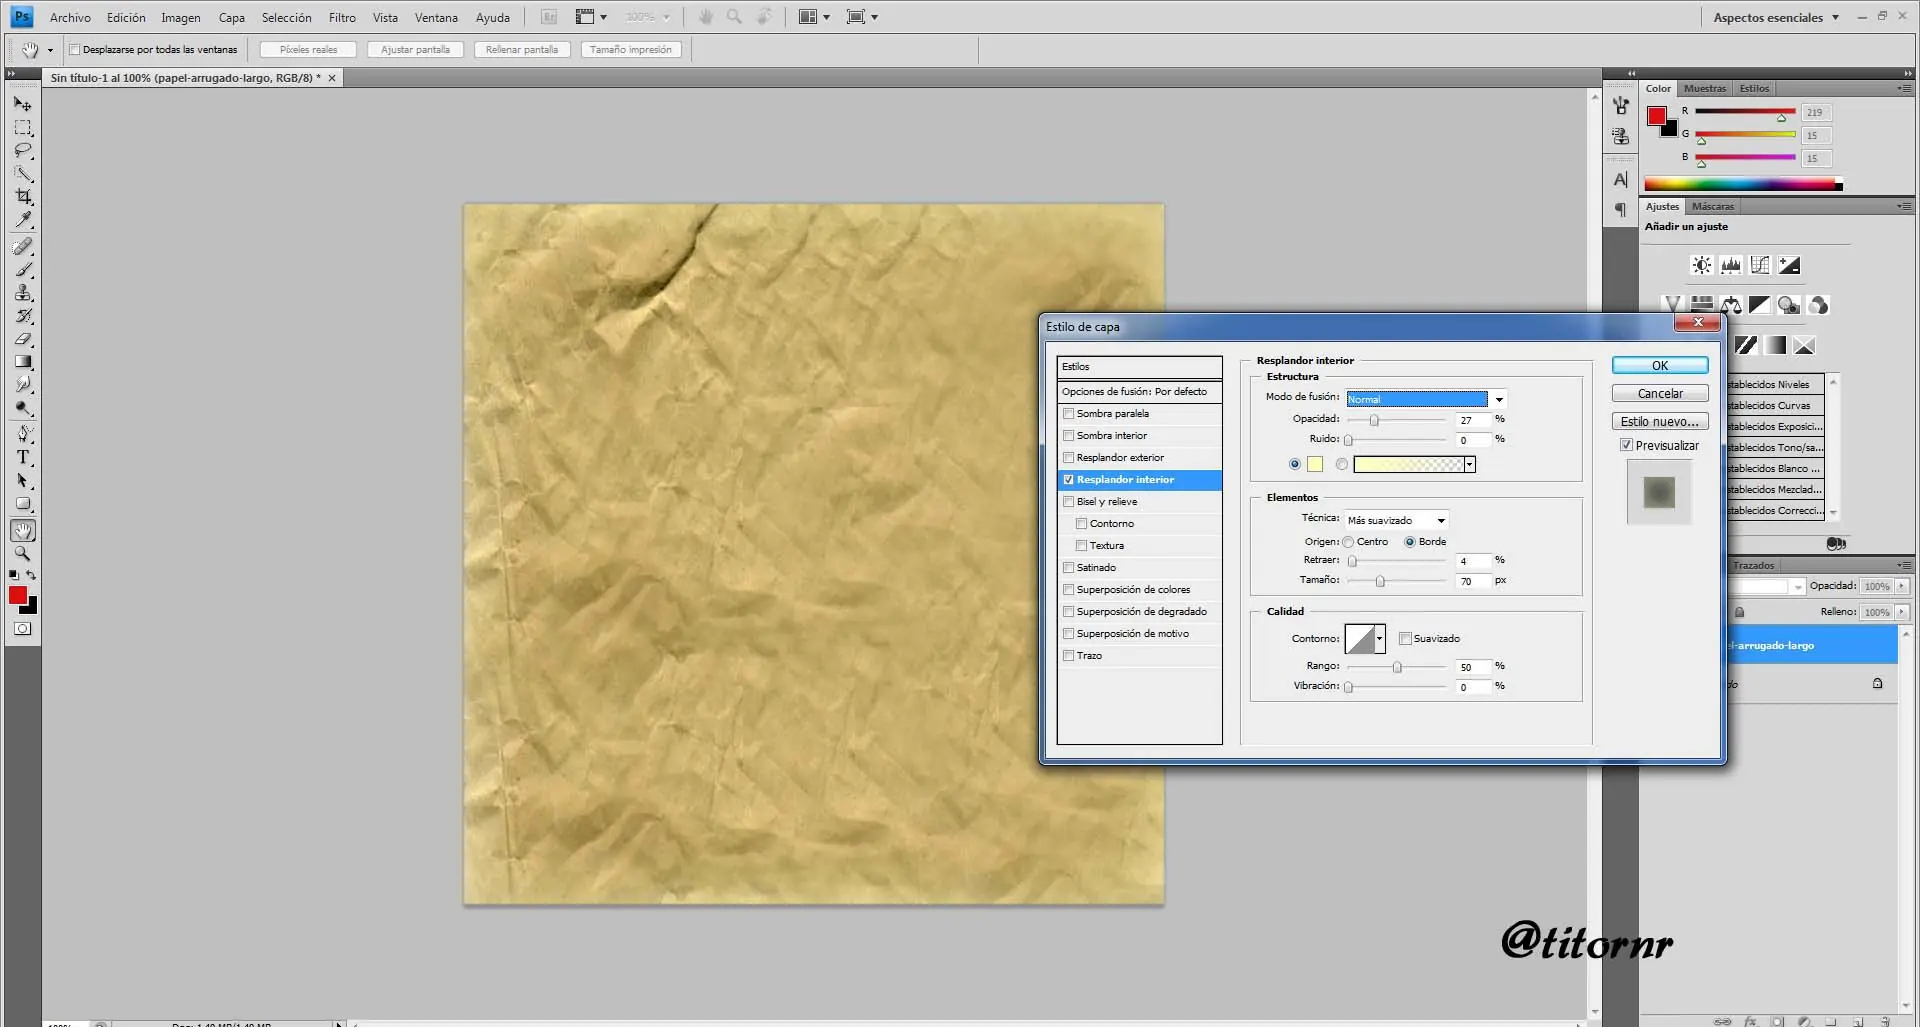1920x1027 pixels.
Task: Switch to the Muestras tab
Action: click(x=1704, y=88)
